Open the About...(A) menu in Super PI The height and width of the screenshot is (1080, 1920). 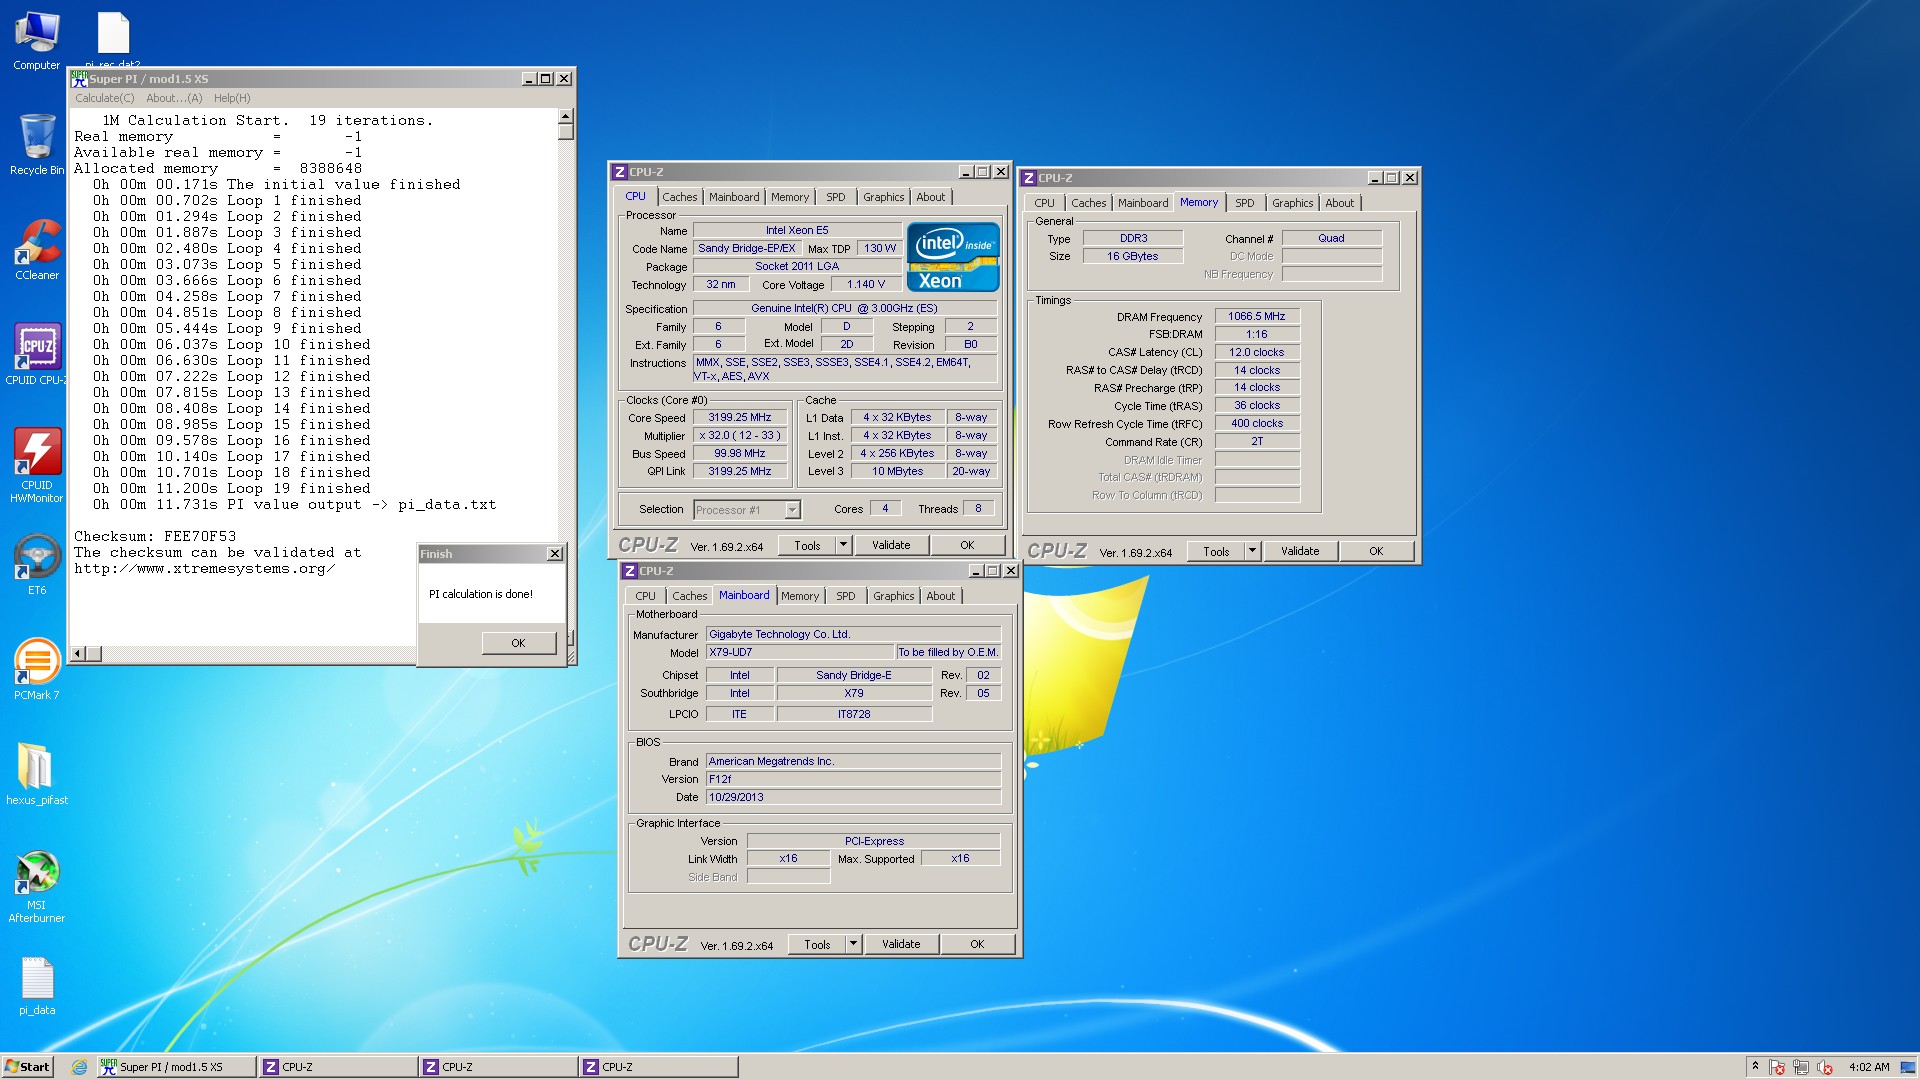pos(174,98)
